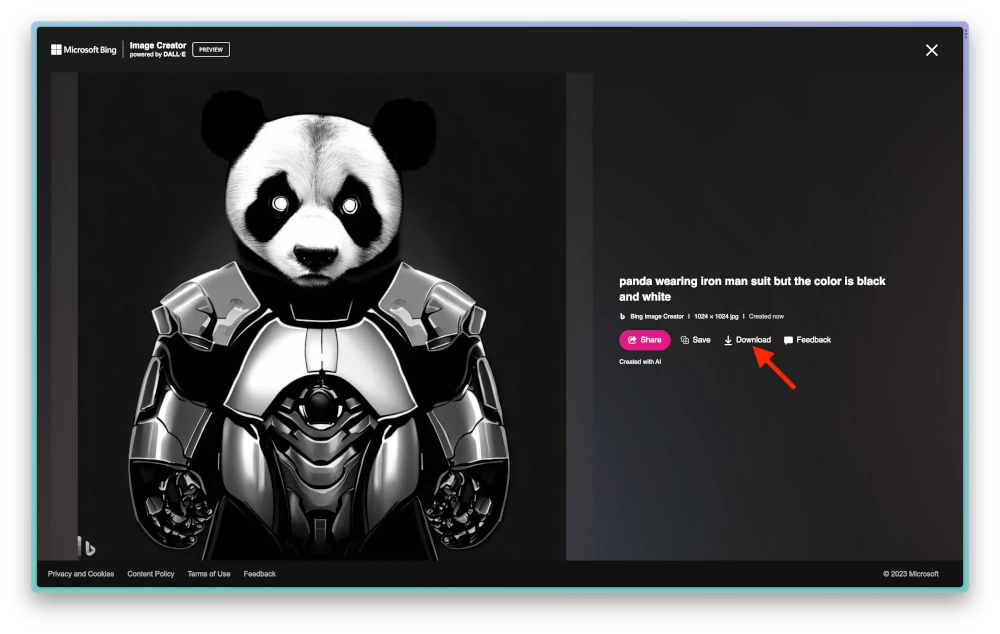This screenshot has height=634, width=1000.
Task: Select the Save option for the image
Action: (697, 340)
